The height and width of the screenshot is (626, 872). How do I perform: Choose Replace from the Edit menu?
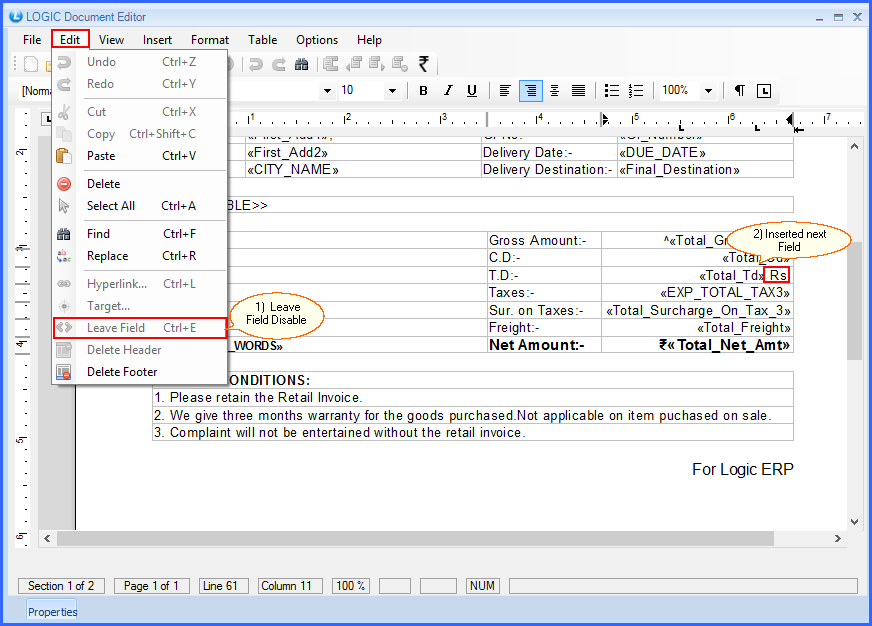pyautogui.click(x=140, y=256)
